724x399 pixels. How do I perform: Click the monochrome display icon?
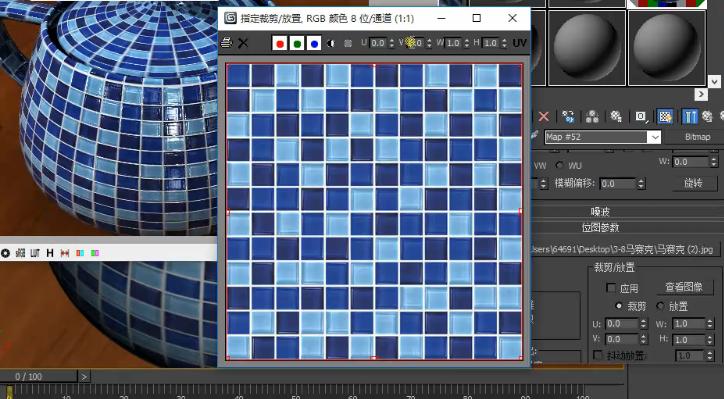pyautogui.click(x=348, y=43)
